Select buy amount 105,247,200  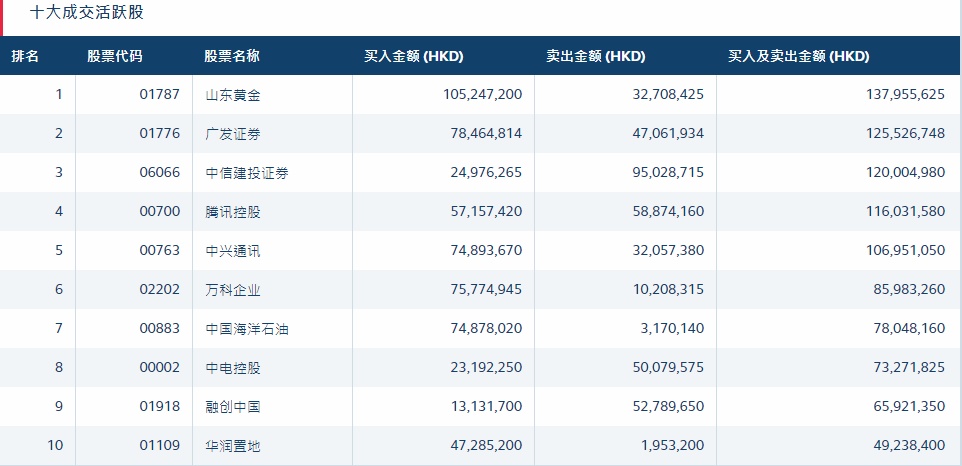483,94
